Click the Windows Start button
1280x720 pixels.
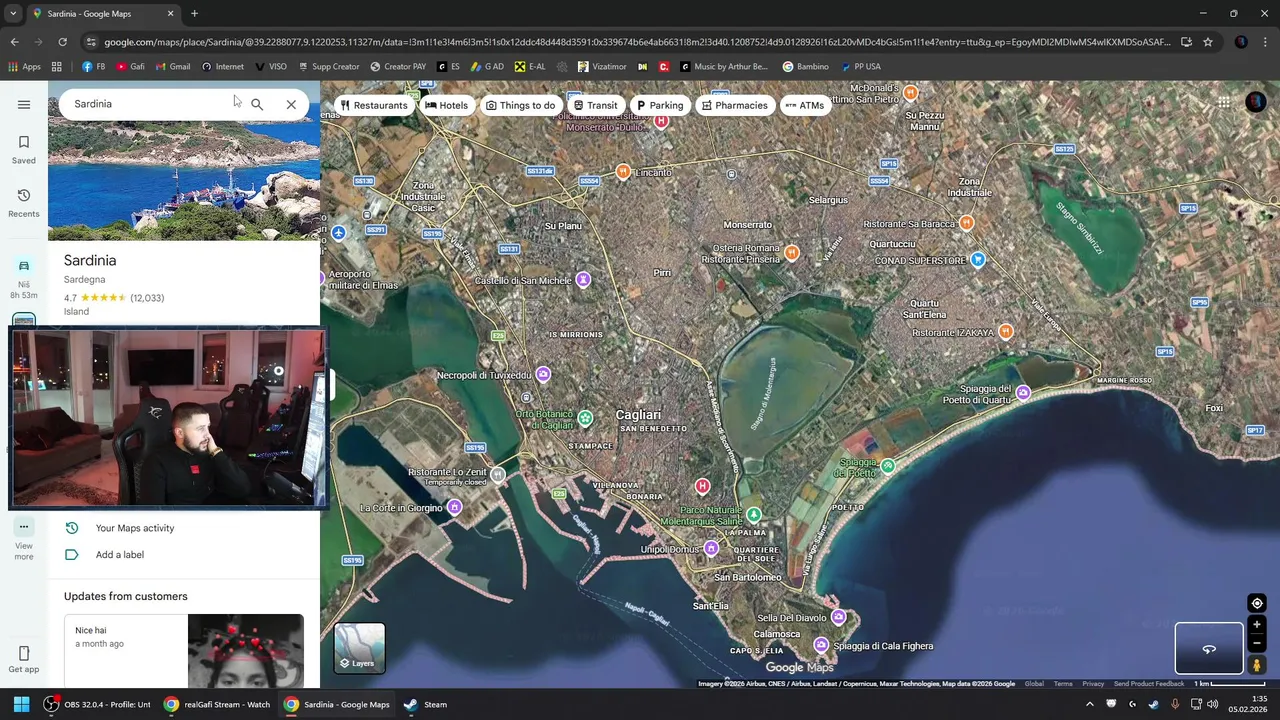click(21, 704)
